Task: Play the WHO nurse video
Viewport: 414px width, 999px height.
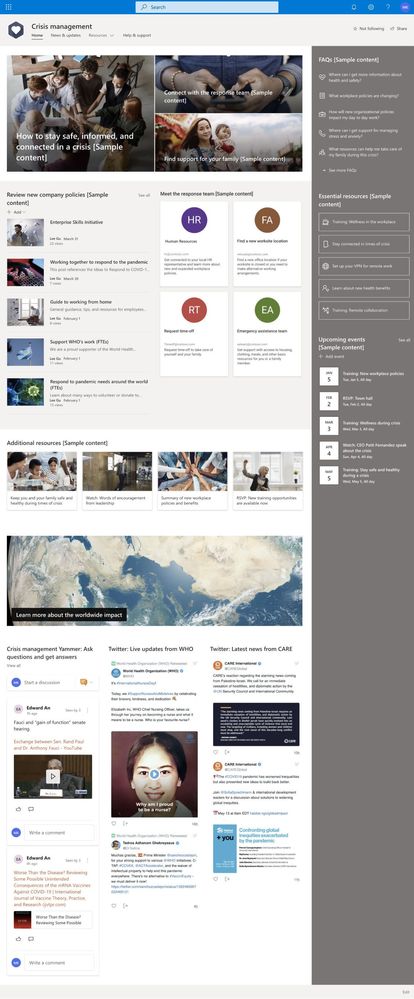Action: point(153,774)
